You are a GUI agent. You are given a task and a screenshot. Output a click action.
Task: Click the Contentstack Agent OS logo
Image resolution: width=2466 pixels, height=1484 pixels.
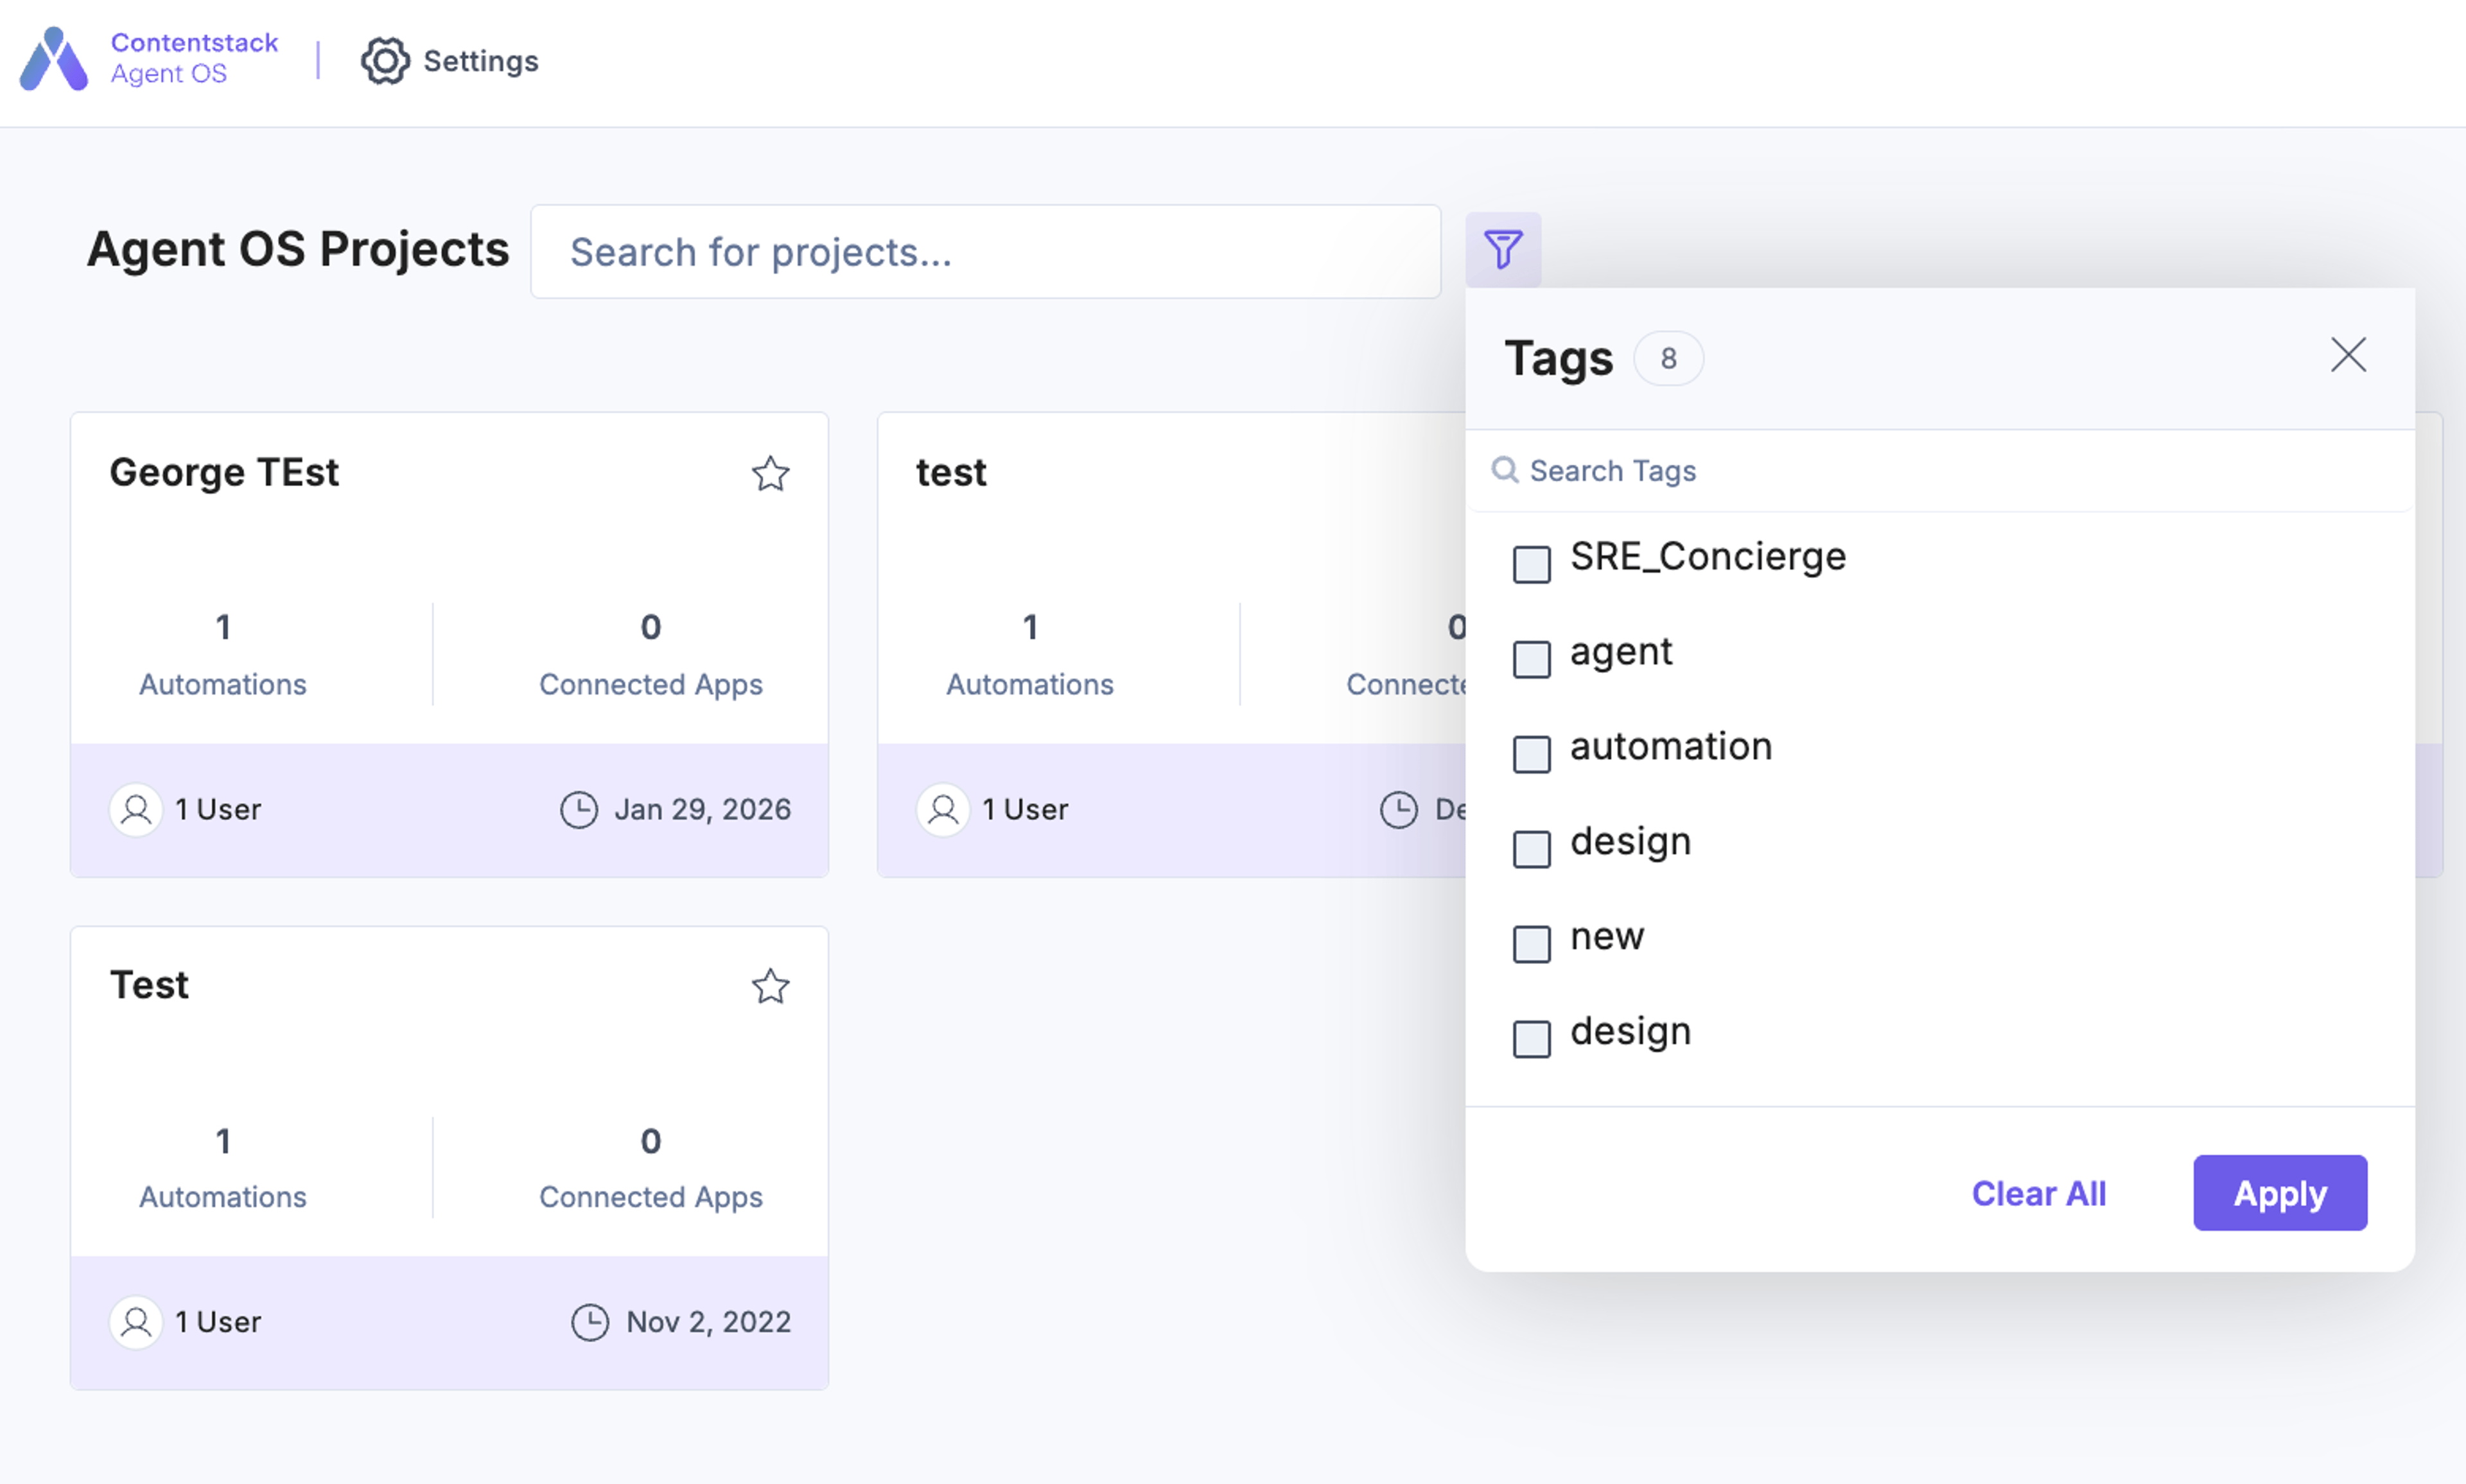click(54, 59)
